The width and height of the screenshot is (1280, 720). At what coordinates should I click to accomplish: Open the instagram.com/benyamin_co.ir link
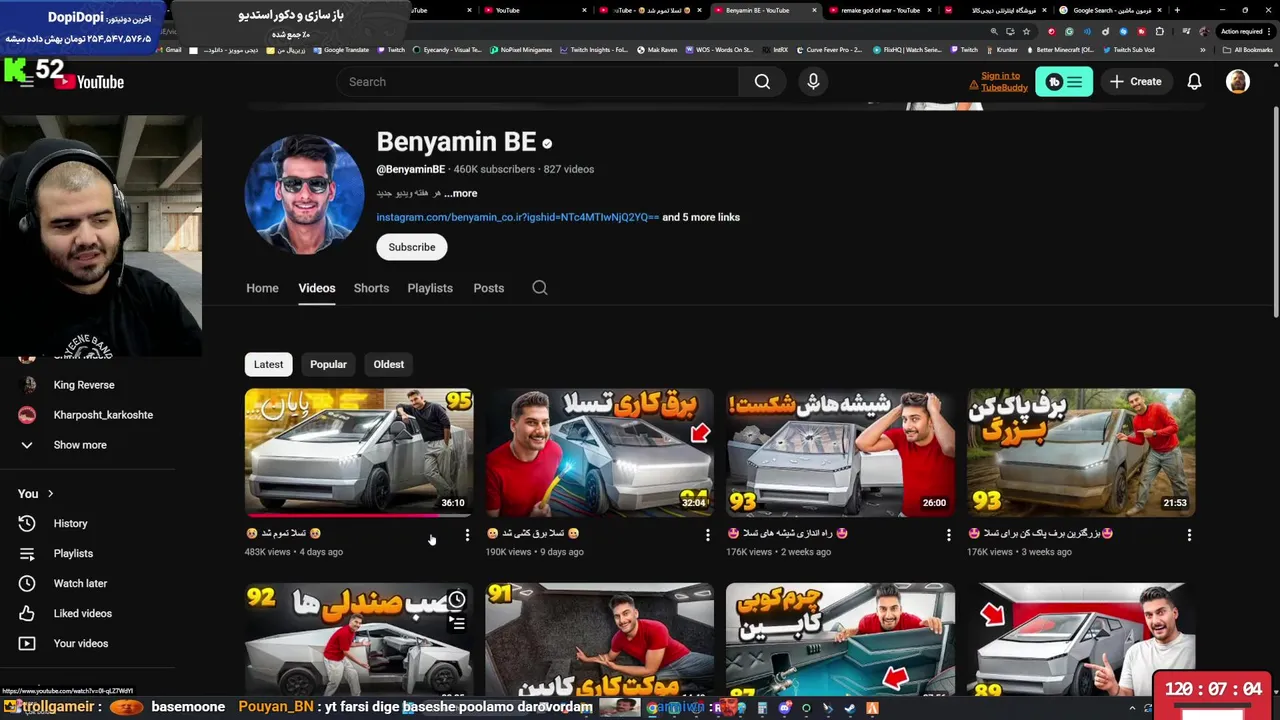(x=517, y=217)
